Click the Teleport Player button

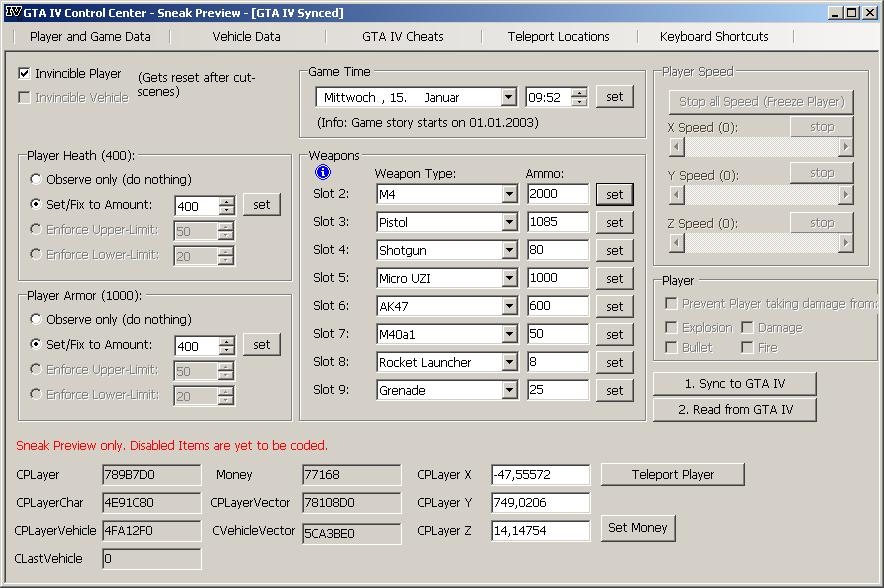click(x=673, y=475)
